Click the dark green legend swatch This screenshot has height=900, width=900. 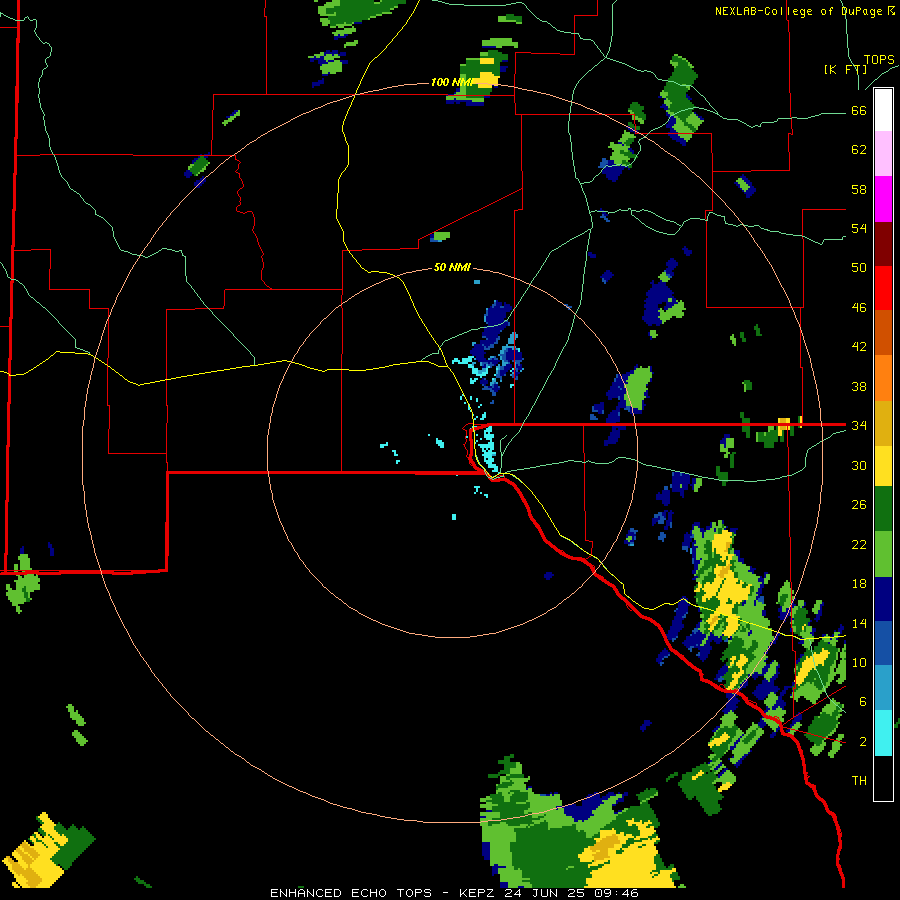tap(883, 509)
